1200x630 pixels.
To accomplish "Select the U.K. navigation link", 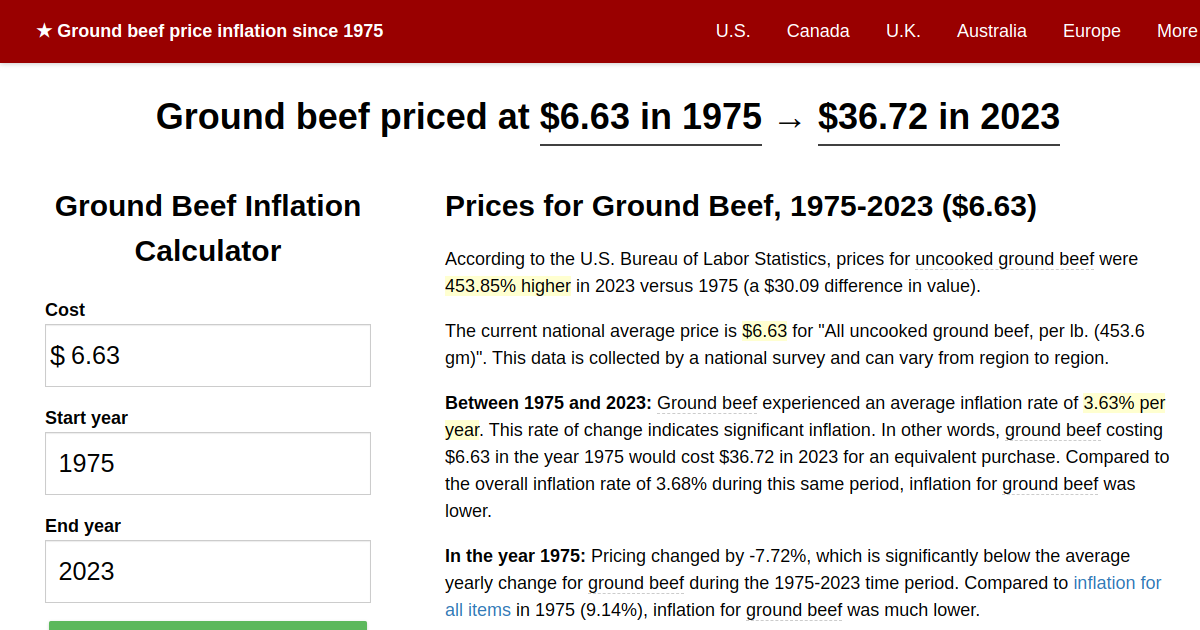I will (903, 31).
